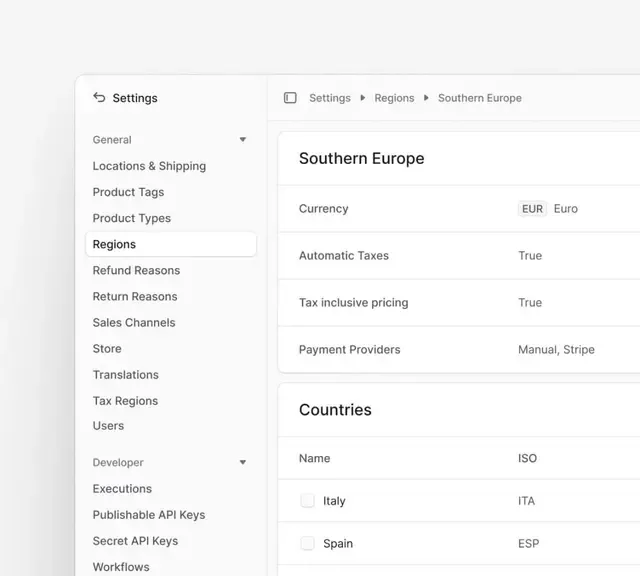Open Translations settings
The height and width of the screenshot is (576, 640).
point(126,375)
